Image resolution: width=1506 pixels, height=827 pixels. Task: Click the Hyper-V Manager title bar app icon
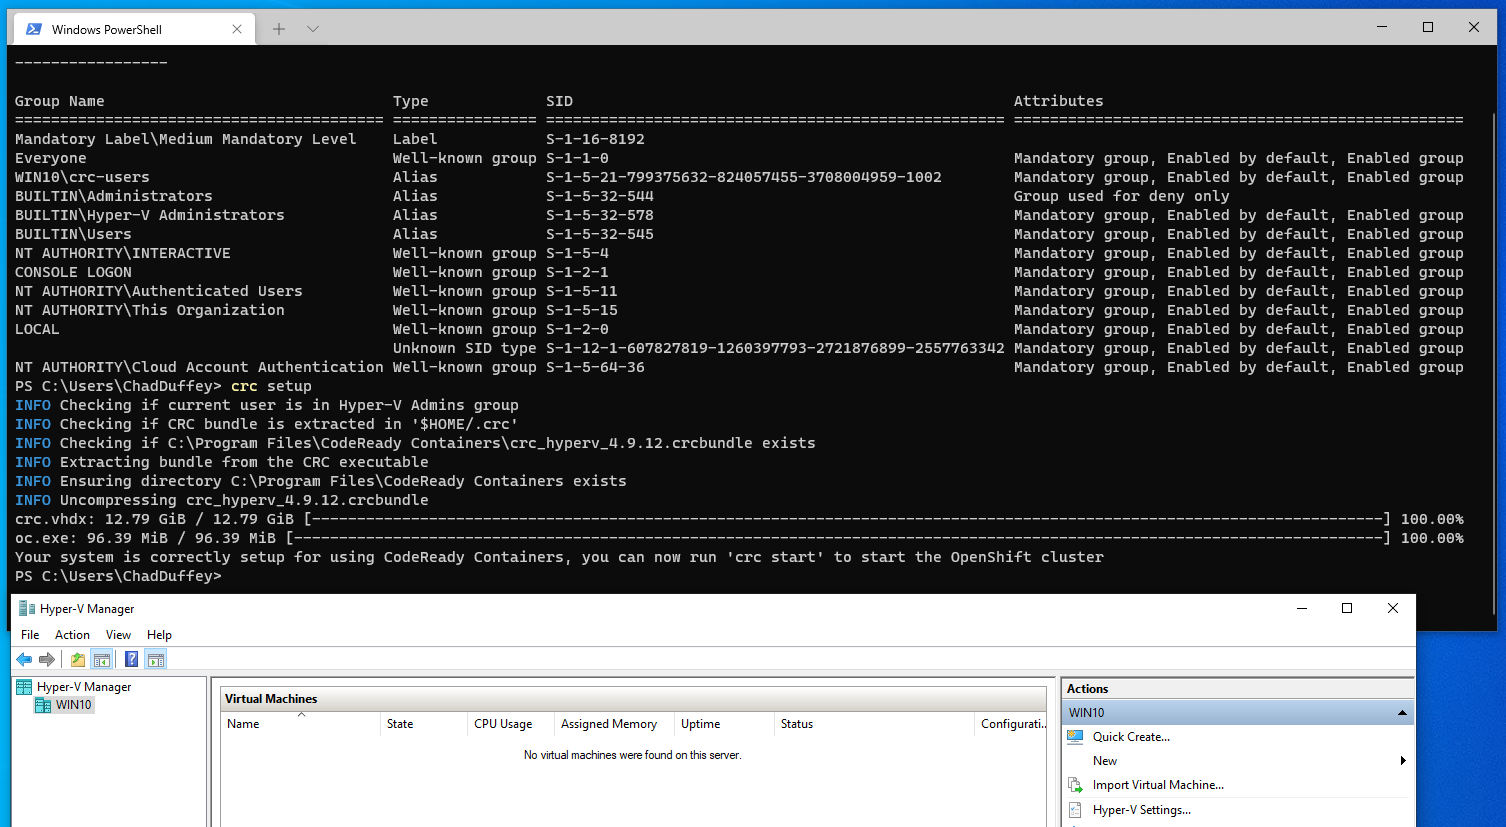[27, 608]
